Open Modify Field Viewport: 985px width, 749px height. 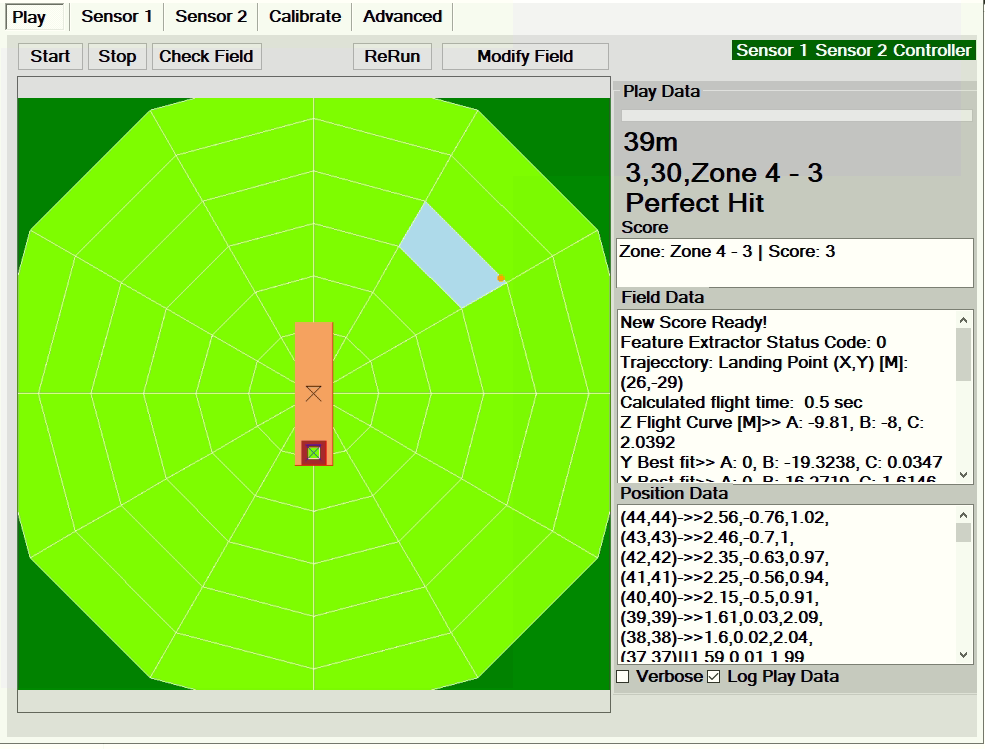(x=525, y=56)
